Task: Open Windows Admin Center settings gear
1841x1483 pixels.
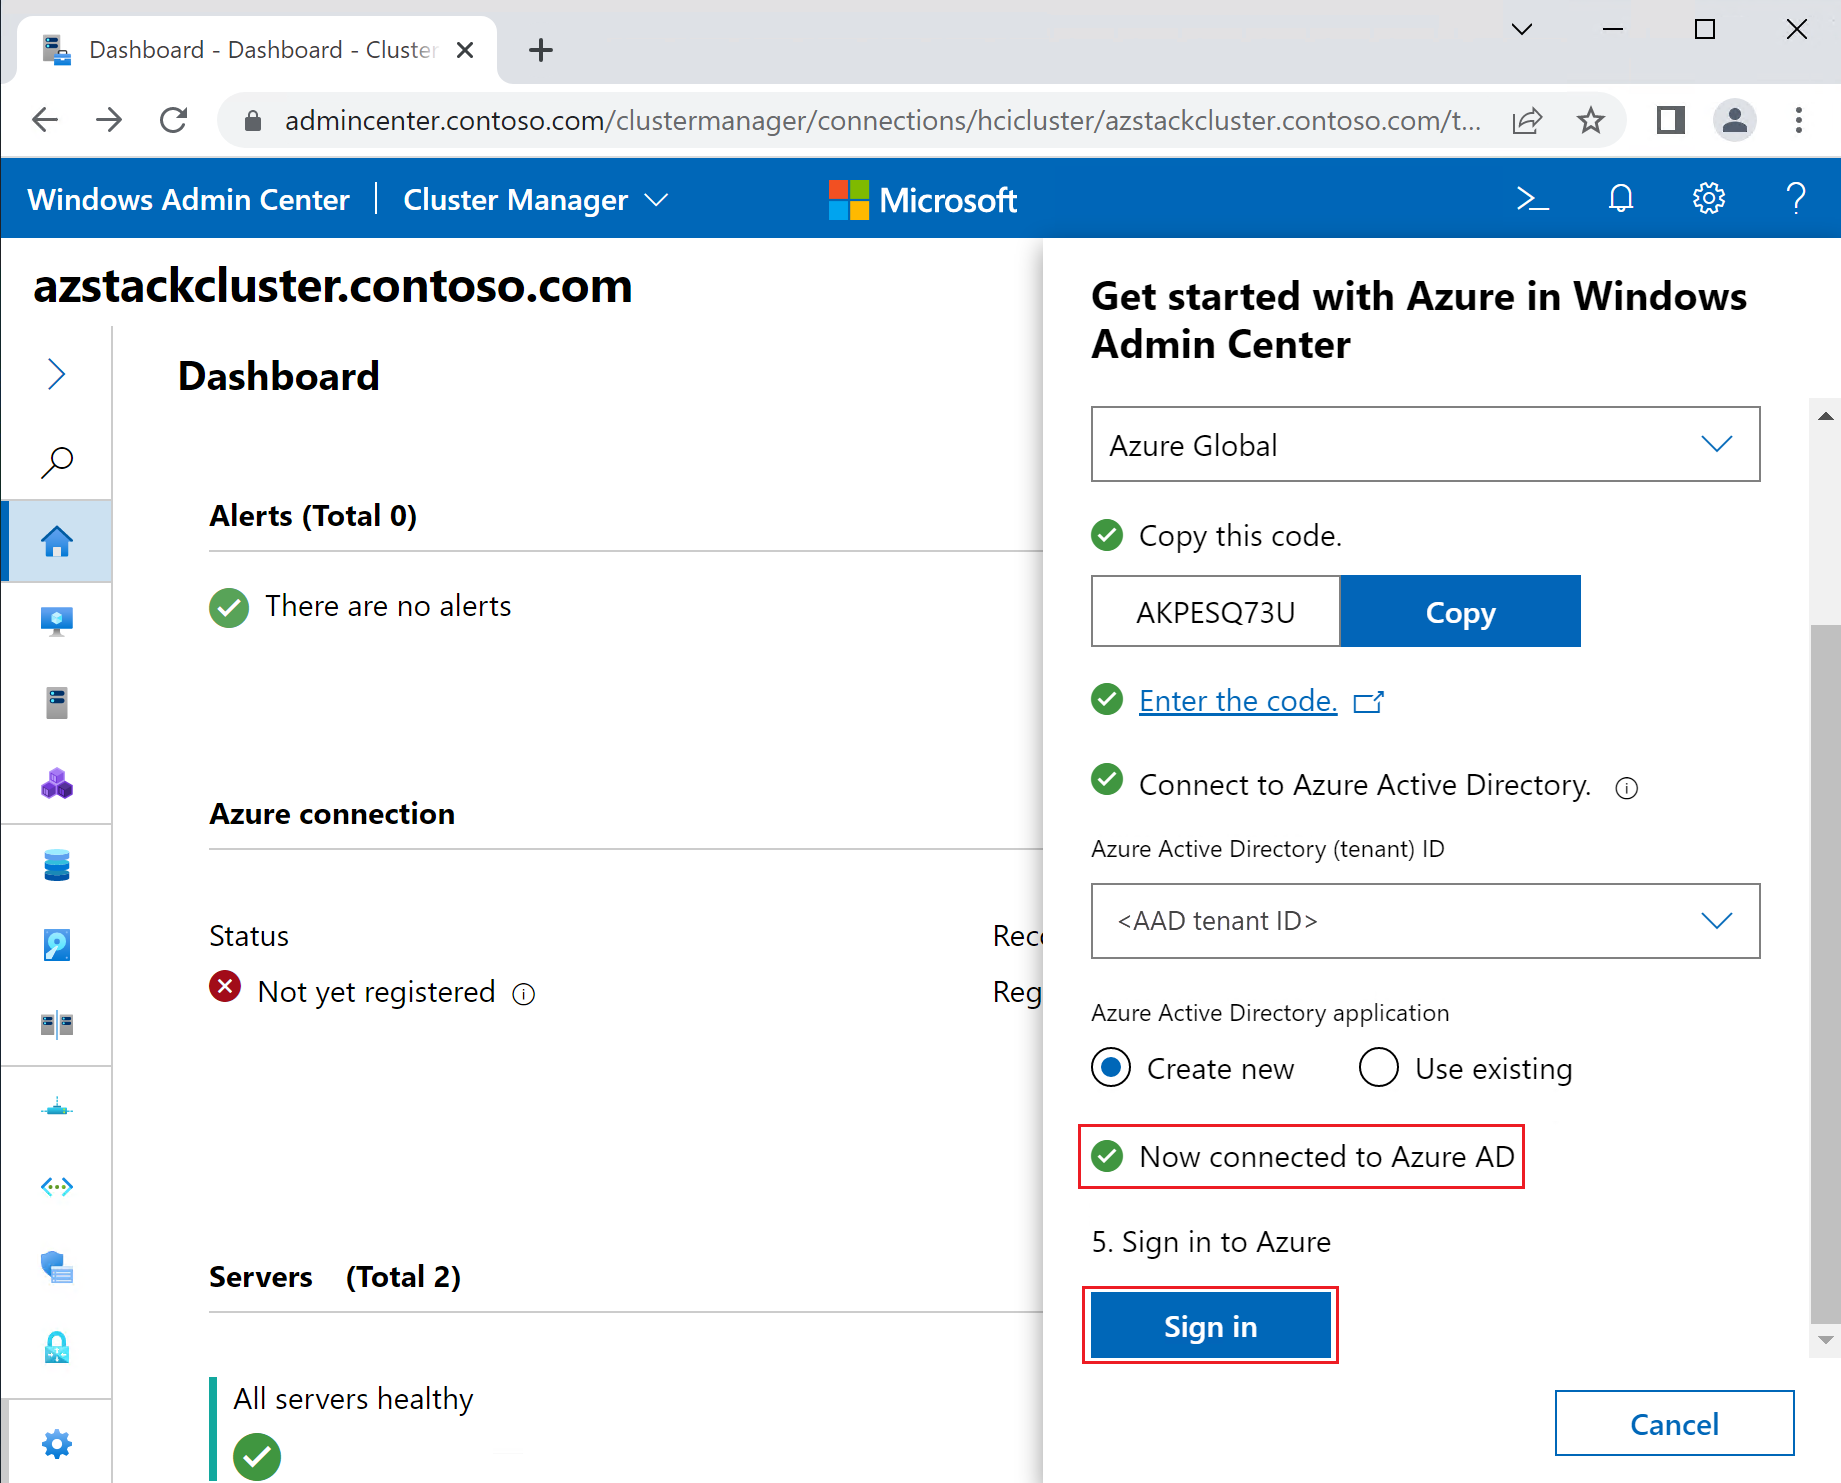Action: [x=1709, y=199]
